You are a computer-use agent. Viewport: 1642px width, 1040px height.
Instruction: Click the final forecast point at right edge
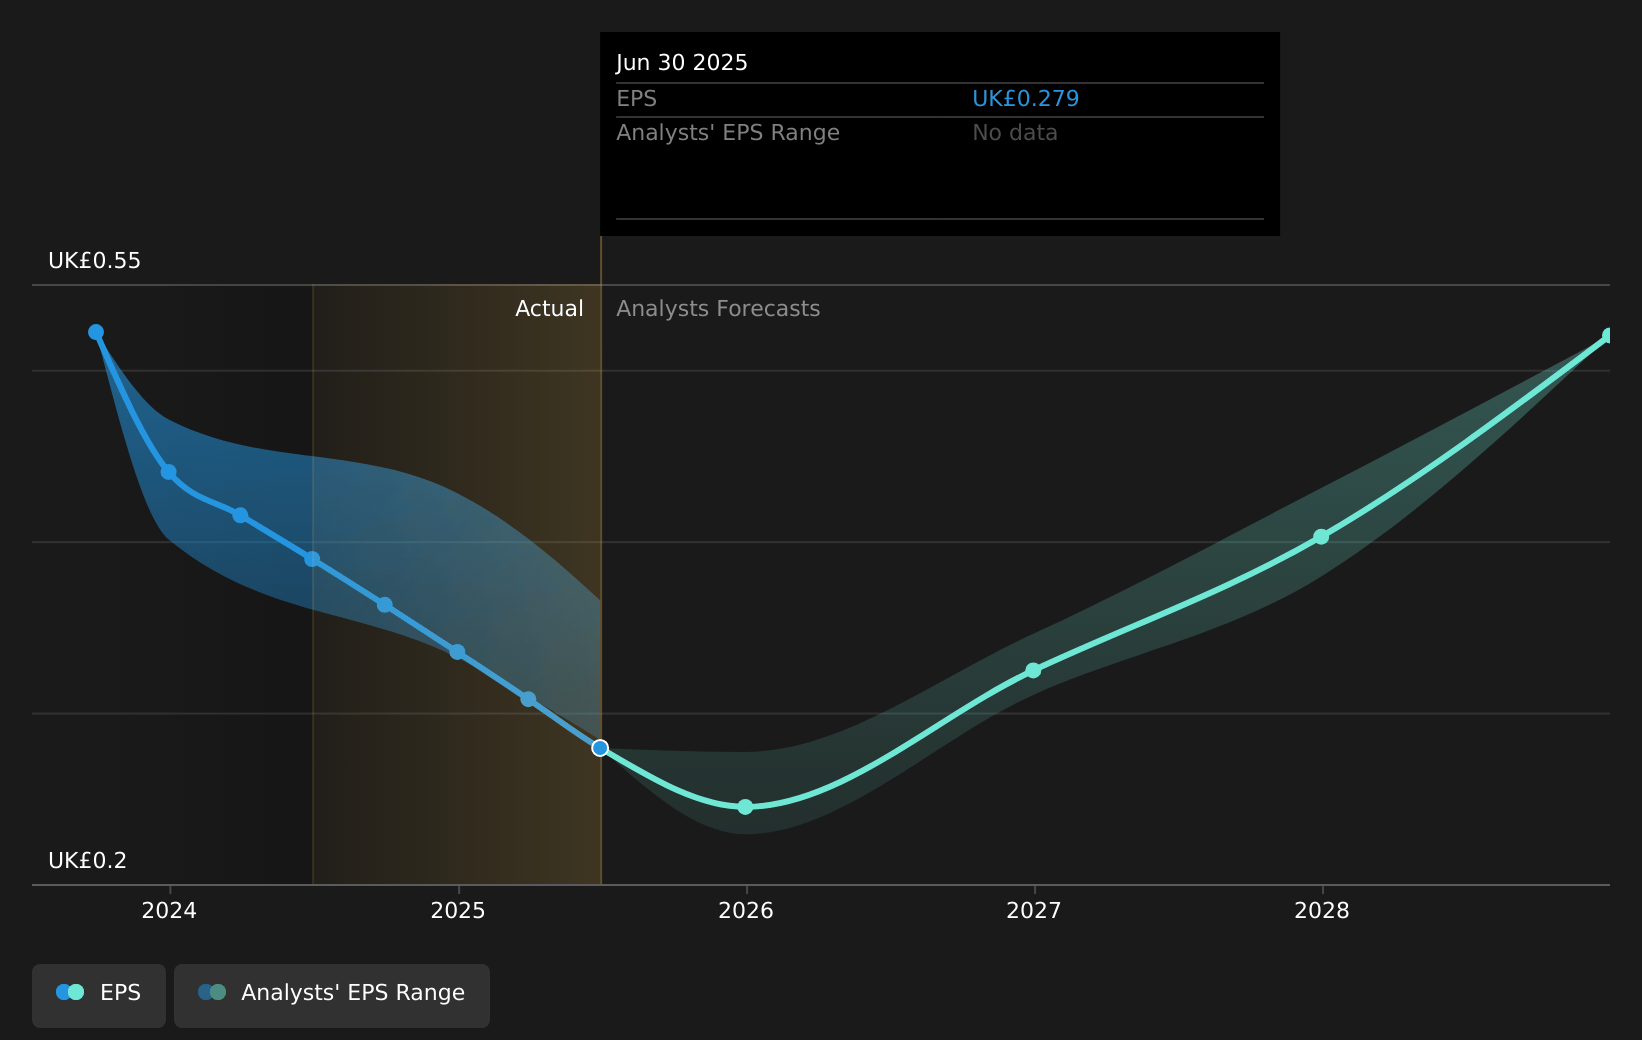(1608, 336)
